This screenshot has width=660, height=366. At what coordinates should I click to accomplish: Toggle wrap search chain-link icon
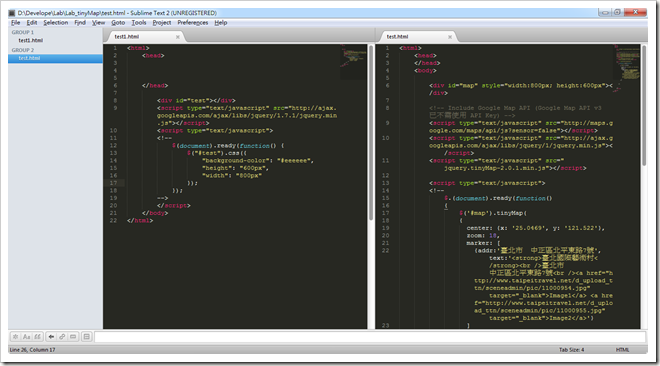(x=62, y=337)
